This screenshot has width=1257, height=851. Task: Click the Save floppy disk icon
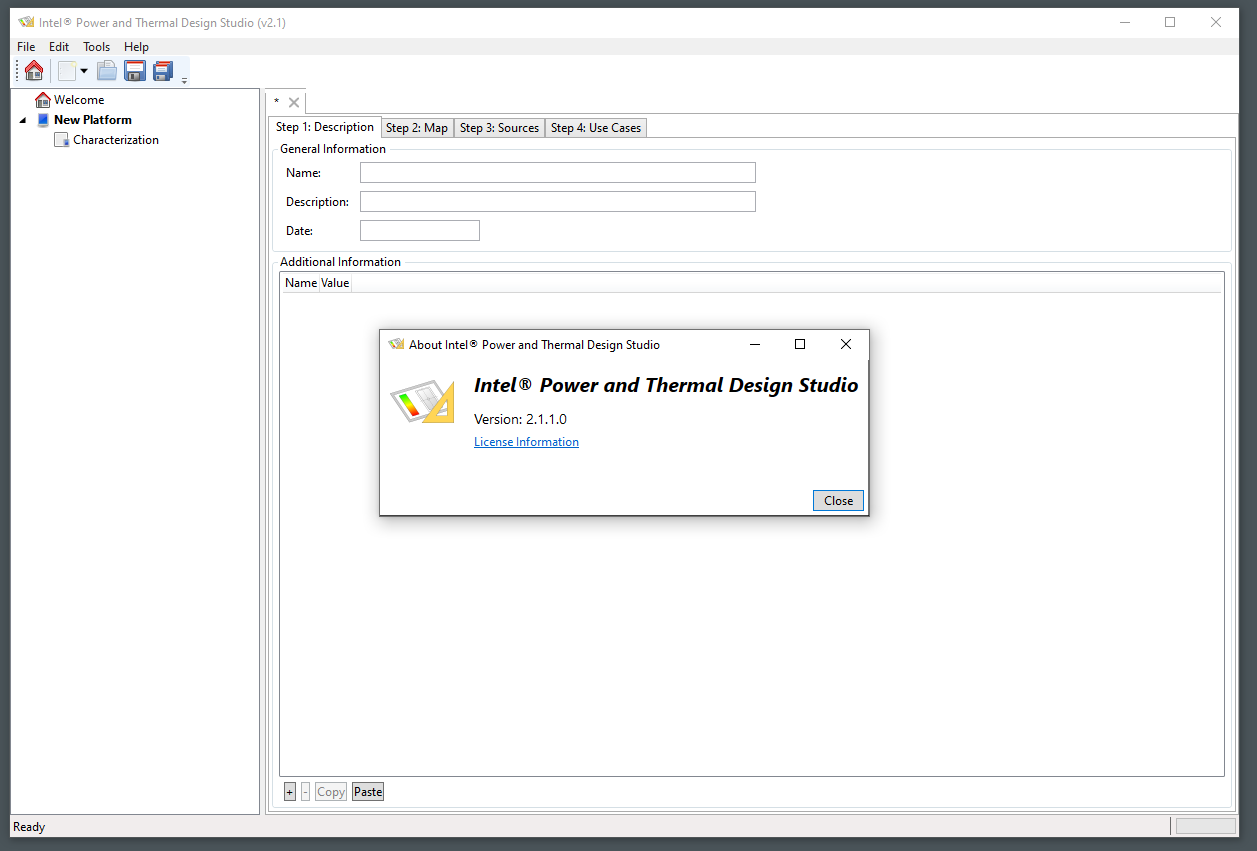[135, 70]
